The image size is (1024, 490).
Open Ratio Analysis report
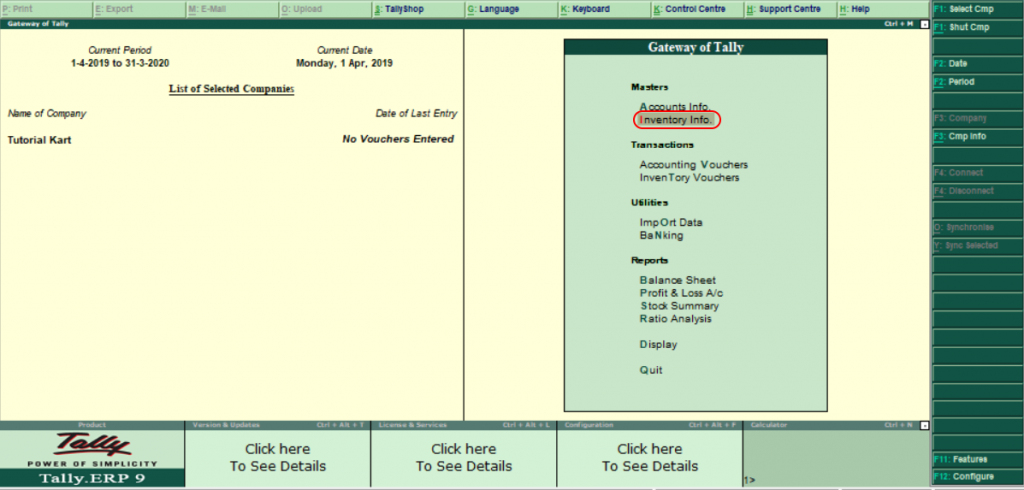[675, 319]
